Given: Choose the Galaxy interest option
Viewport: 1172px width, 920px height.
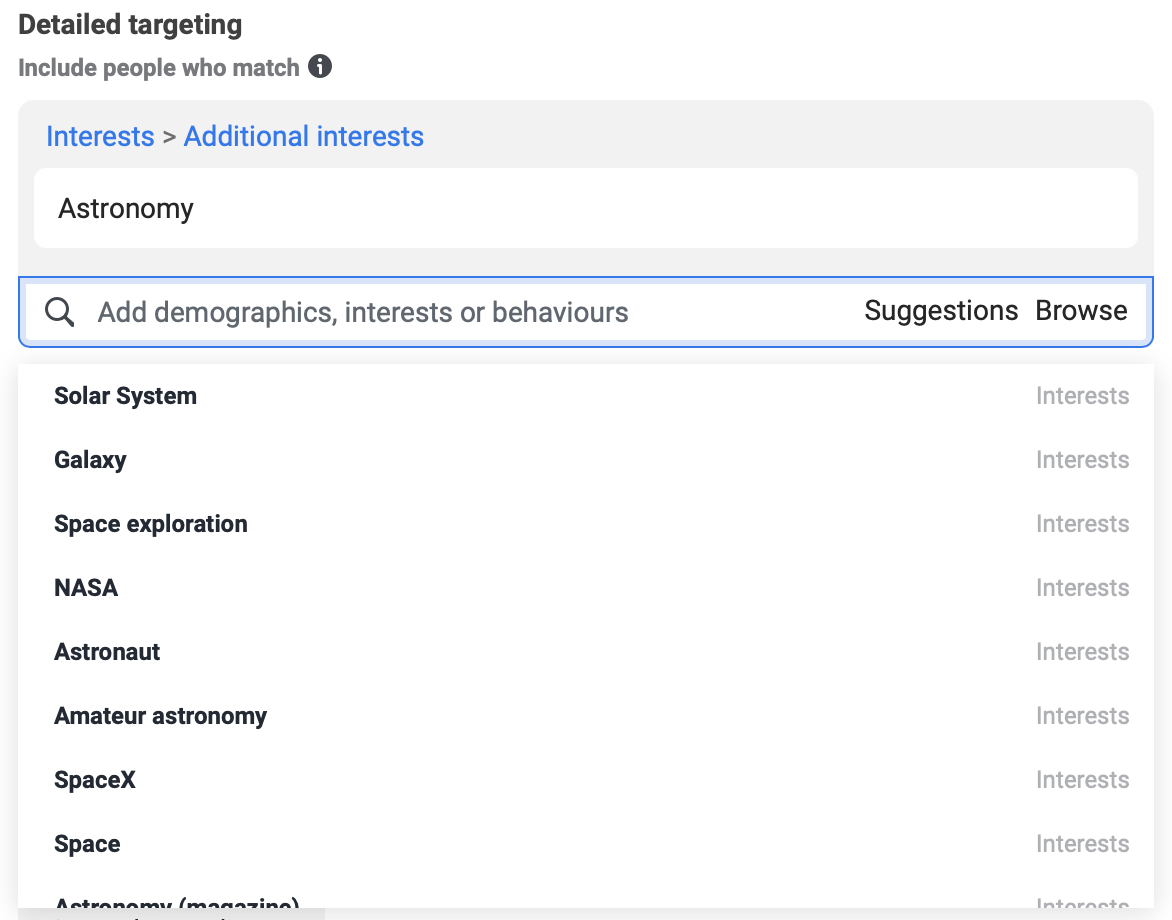Looking at the screenshot, I should click(90, 460).
